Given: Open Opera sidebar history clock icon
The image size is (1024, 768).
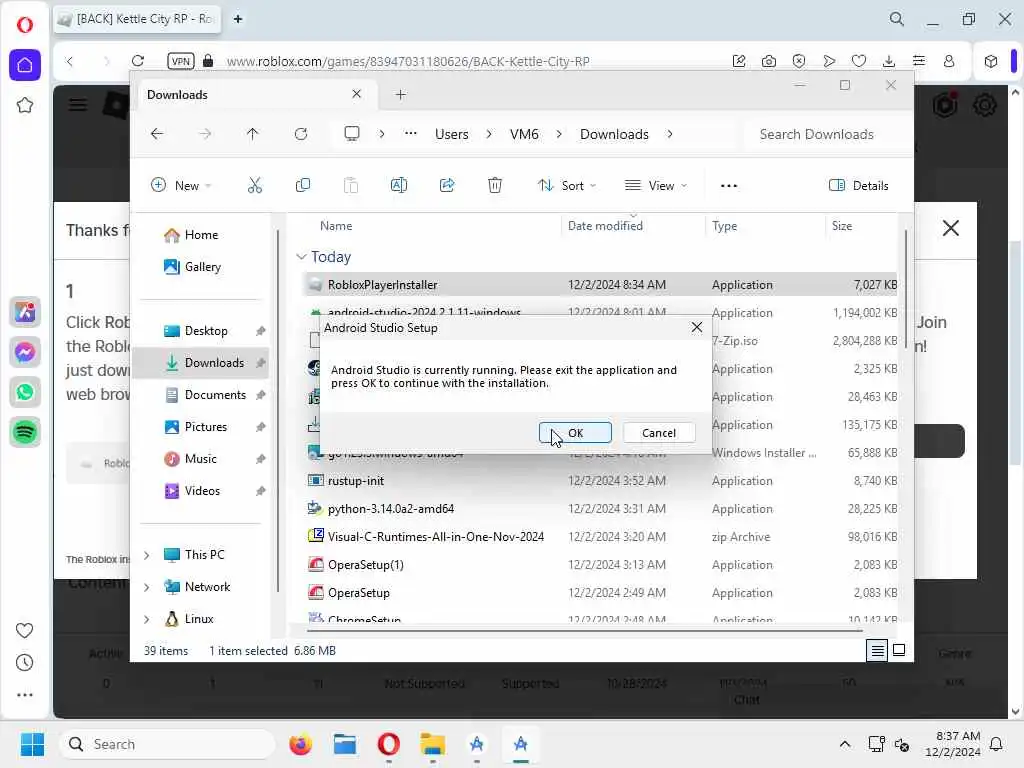Looking at the screenshot, I should [24, 662].
